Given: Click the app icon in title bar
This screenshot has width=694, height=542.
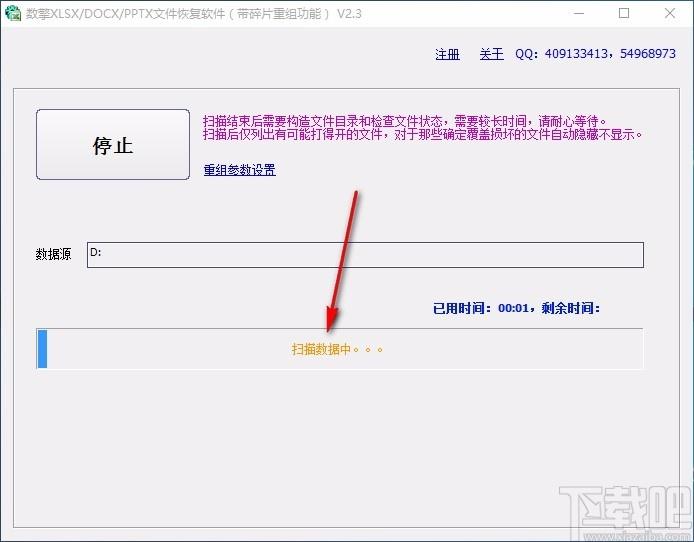Looking at the screenshot, I should click(x=13, y=13).
